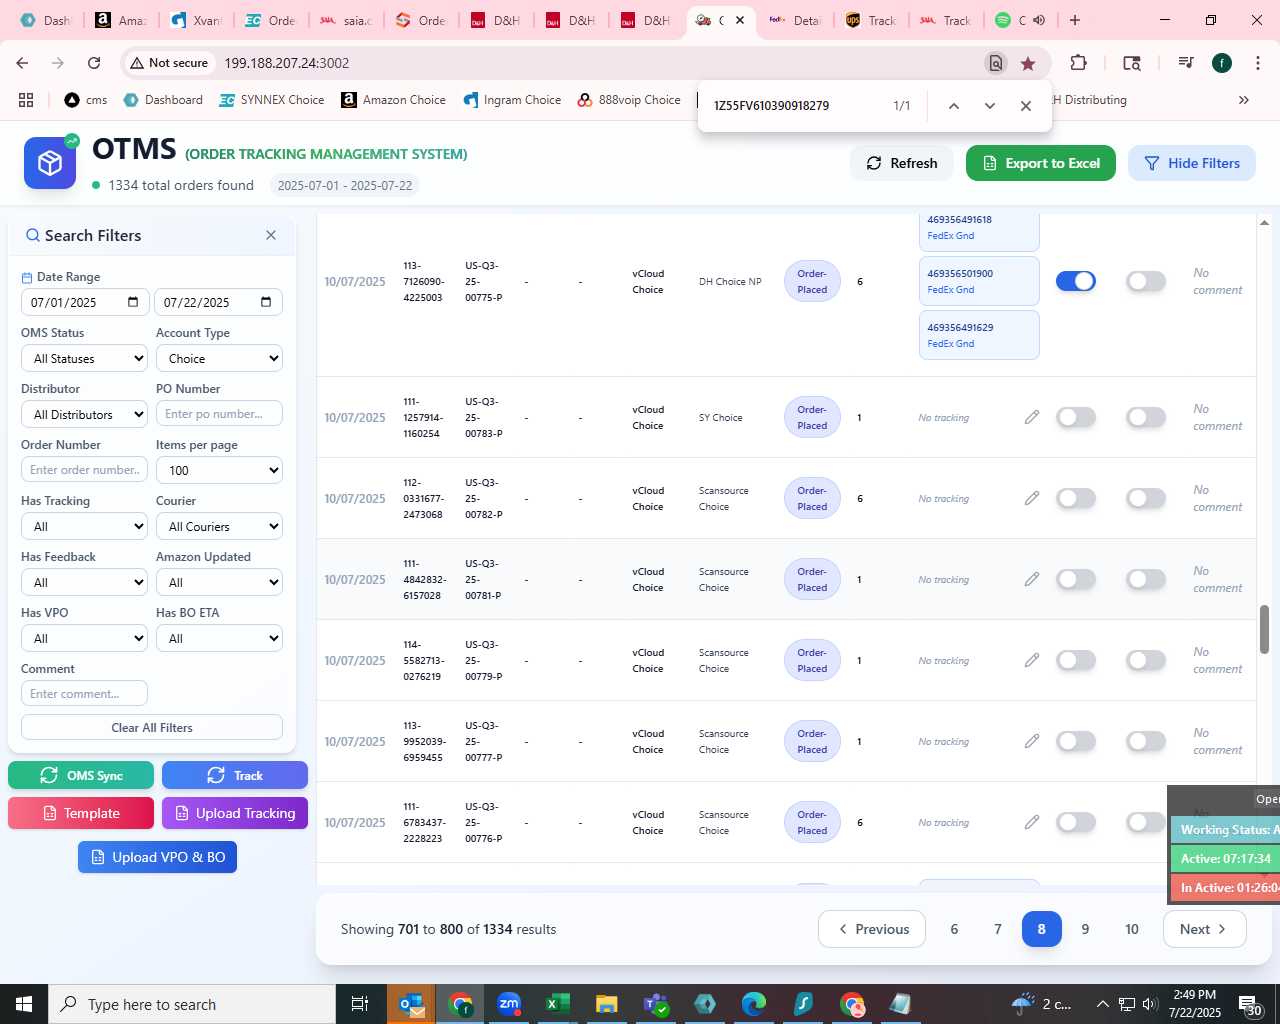This screenshot has width=1280, height=1024.
Task: Go back in browser history
Action: point(22,63)
